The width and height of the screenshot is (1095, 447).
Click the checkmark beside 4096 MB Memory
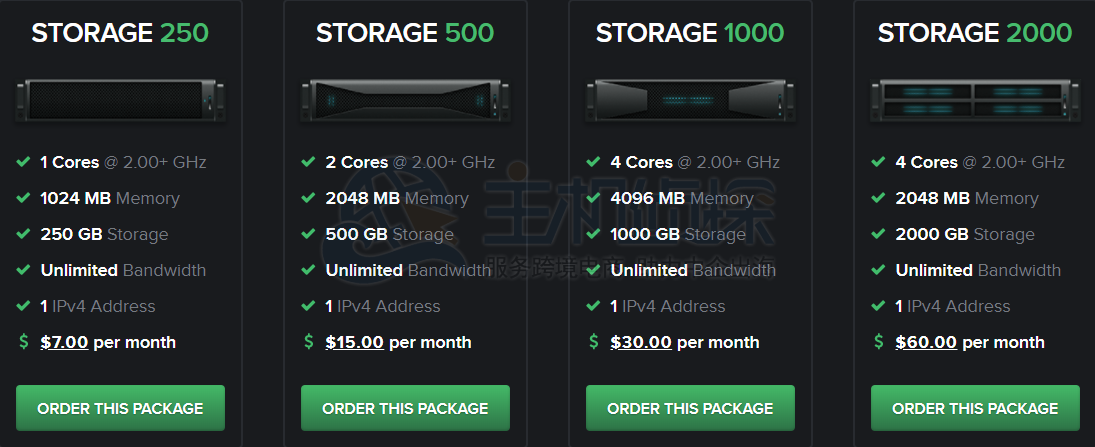[x=594, y=198]
